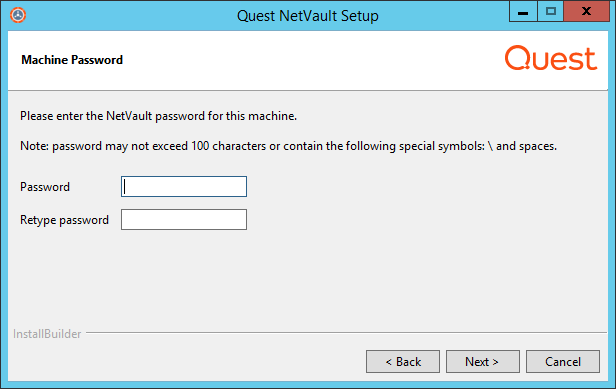
Task: Select the Retype password input field
Action: (184, 219)
